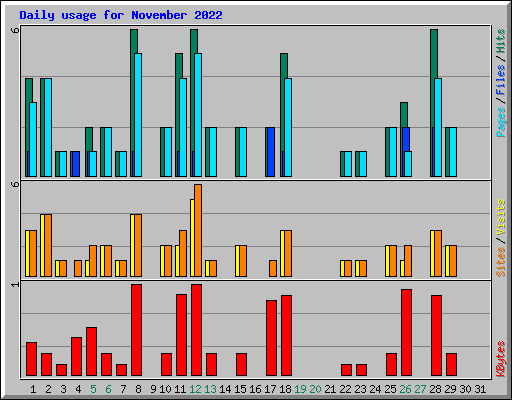This screenshot has width=512, height=400.
Task: Click the day 12 label on x-axis
Action: [x=195, y=389]
